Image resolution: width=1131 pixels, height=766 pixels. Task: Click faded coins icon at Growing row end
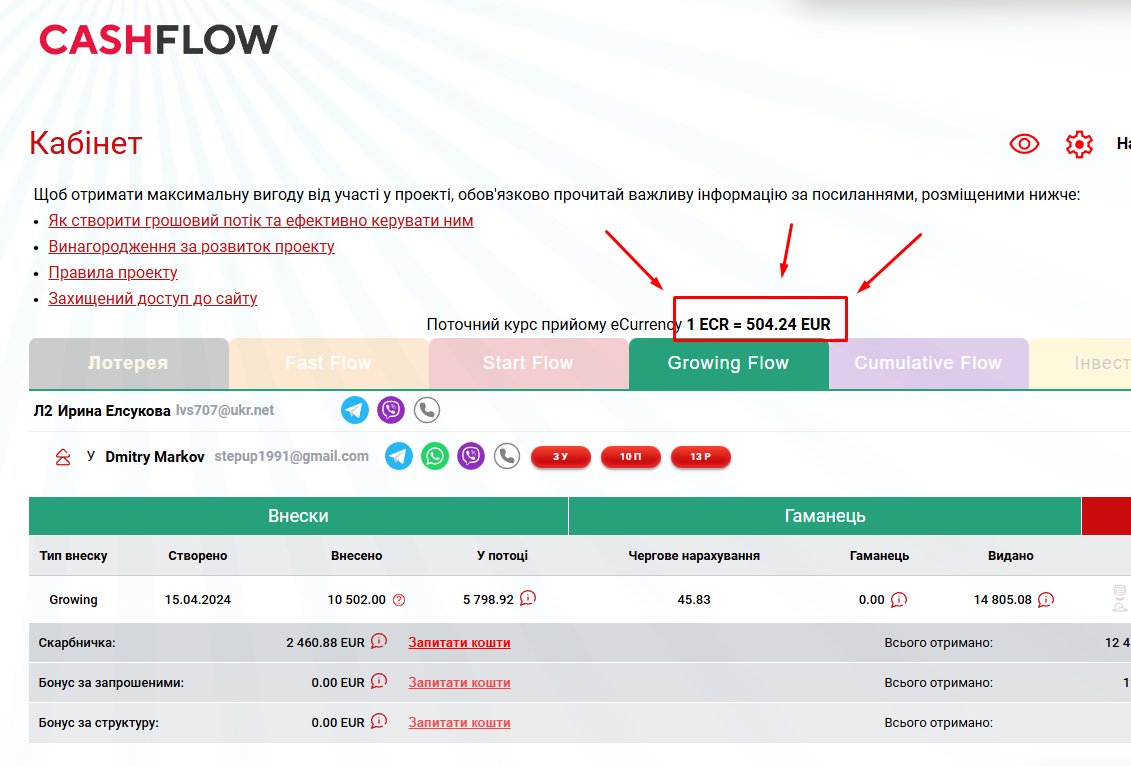(1119, 599)
